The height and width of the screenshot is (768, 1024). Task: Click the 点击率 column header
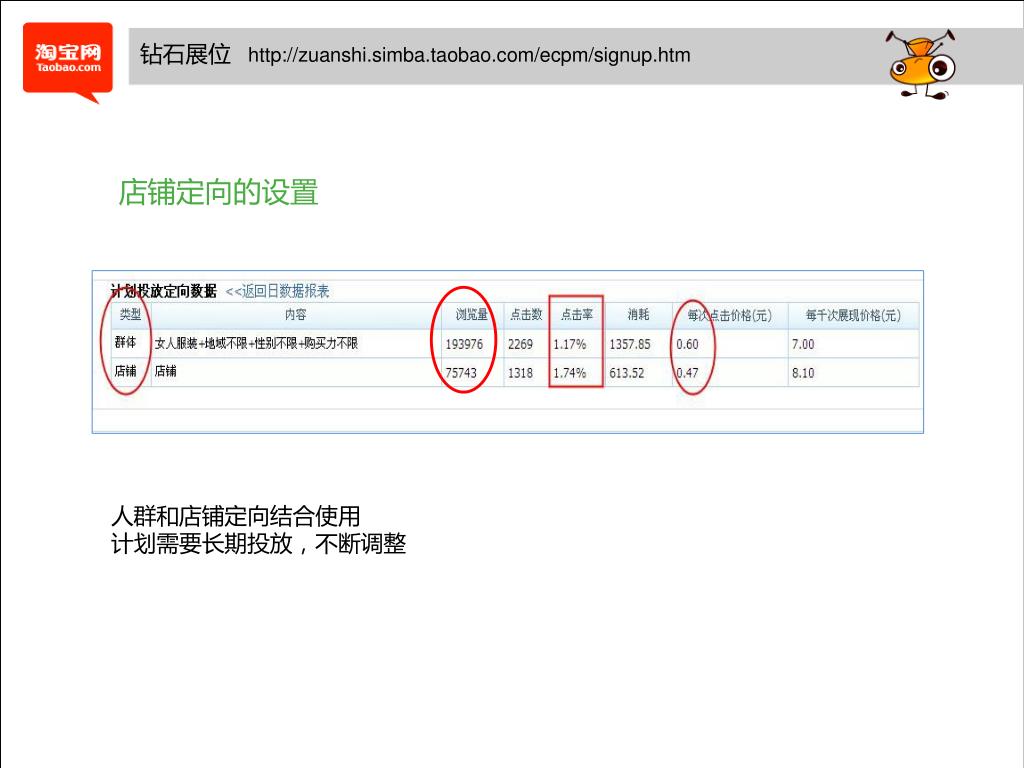[x=577, y=315]
